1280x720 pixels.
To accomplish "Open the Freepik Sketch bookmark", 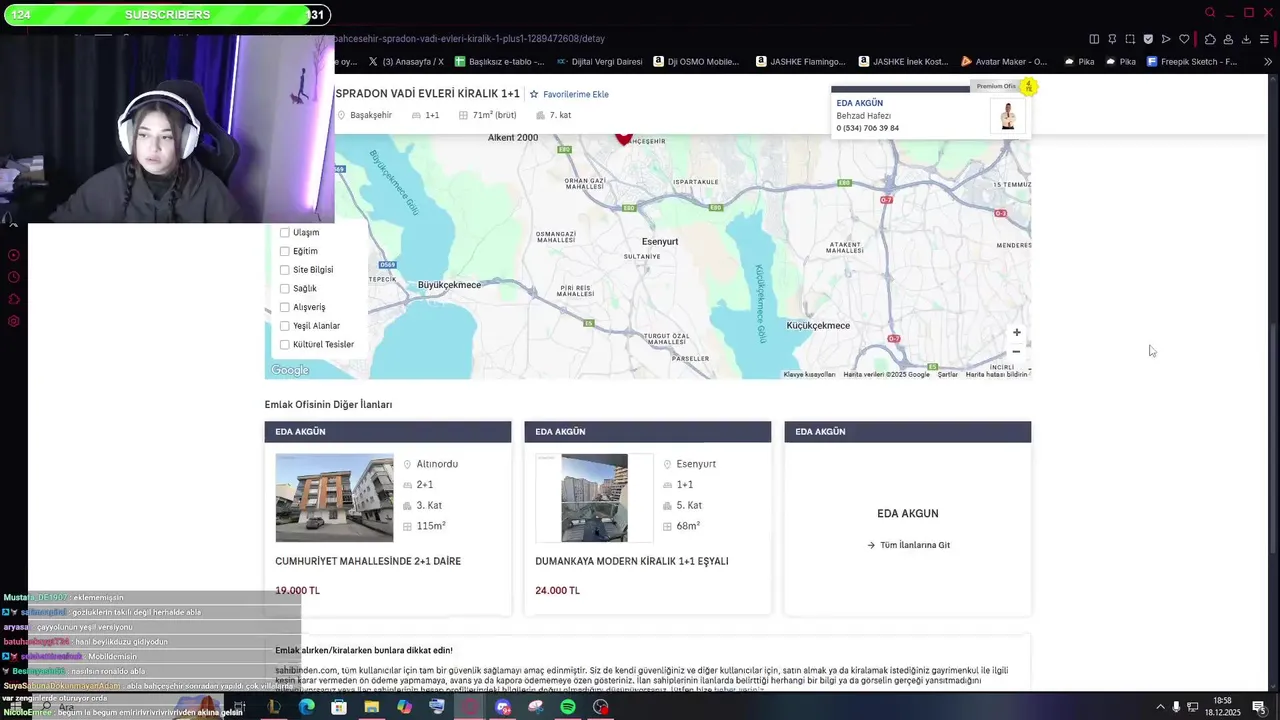I will coord(1192,62).
